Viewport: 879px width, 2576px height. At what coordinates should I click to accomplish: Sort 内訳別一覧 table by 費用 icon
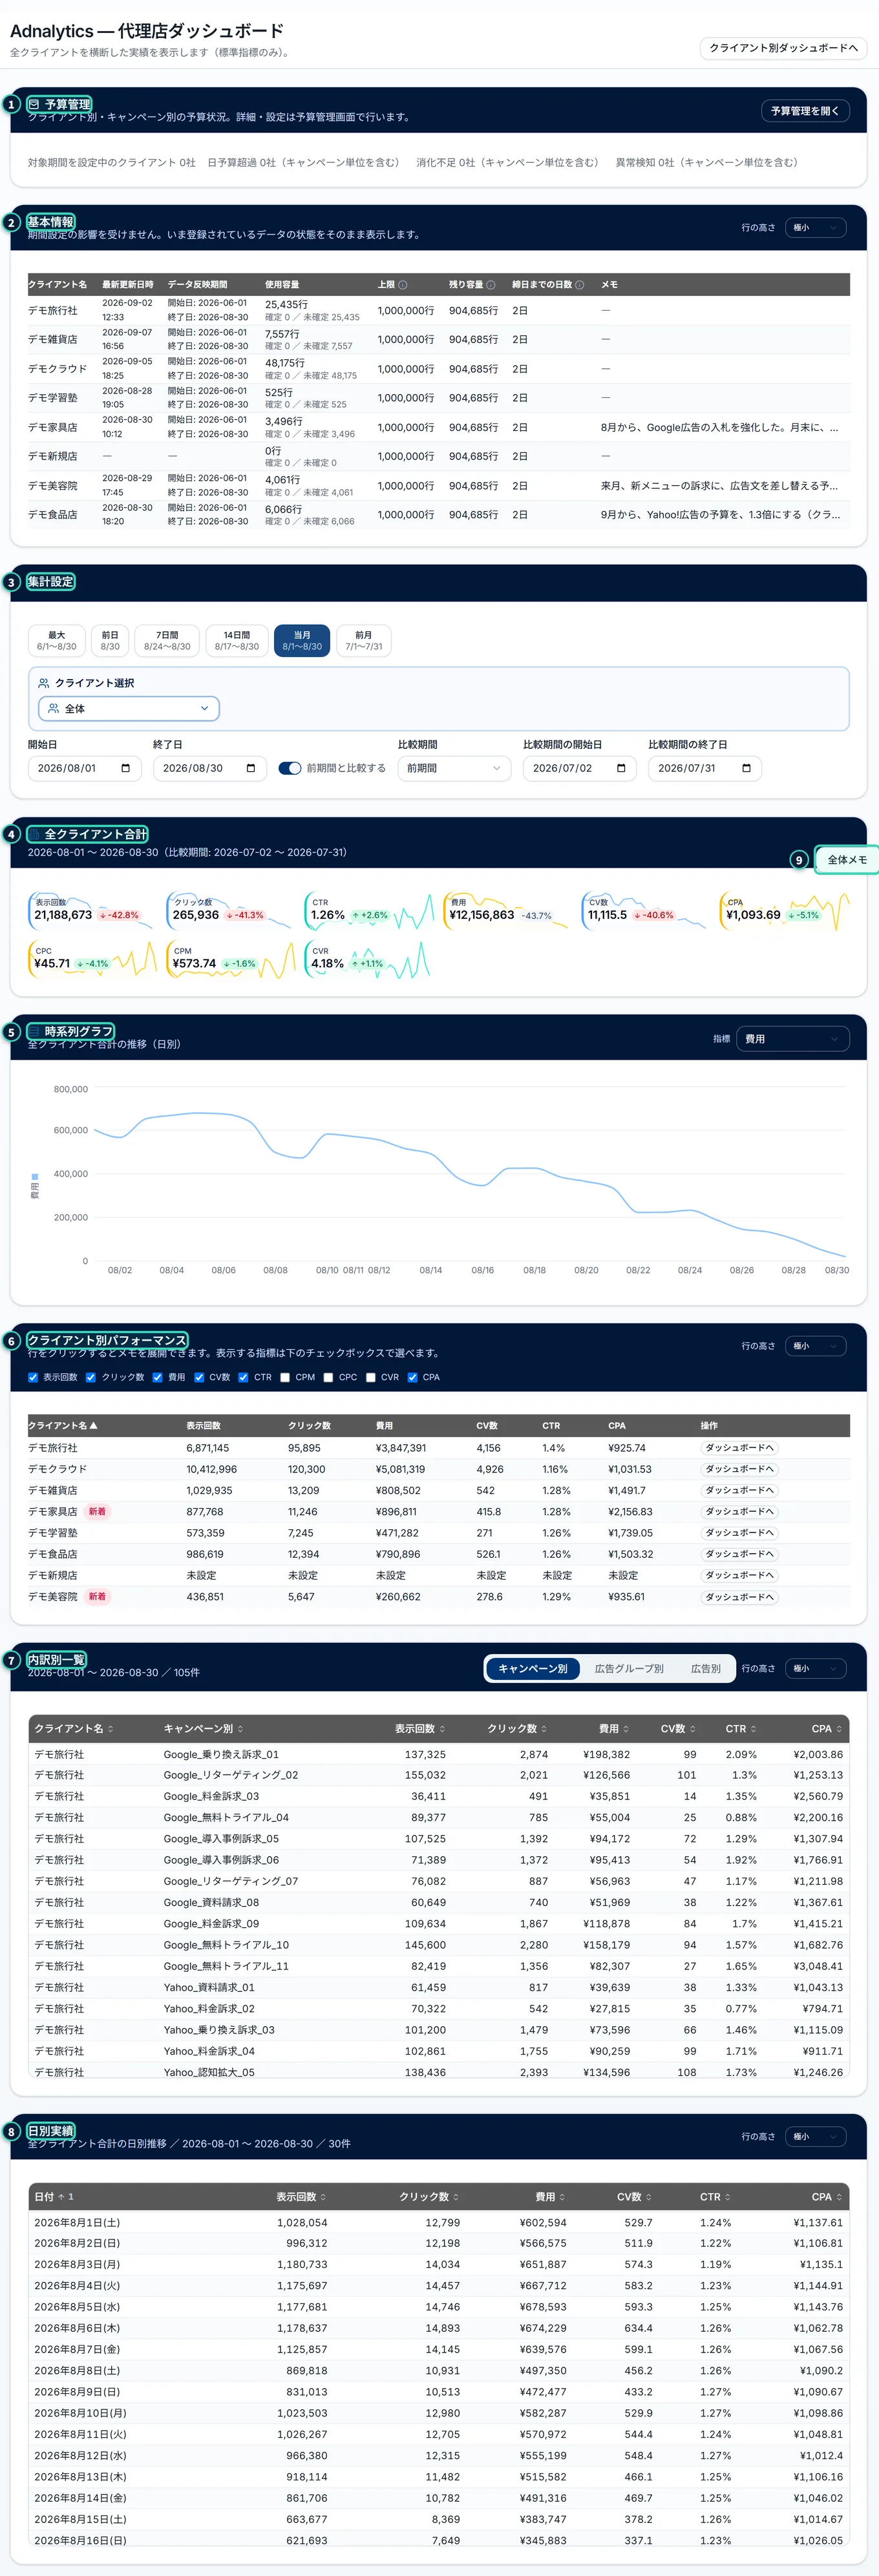point(626,1729)
